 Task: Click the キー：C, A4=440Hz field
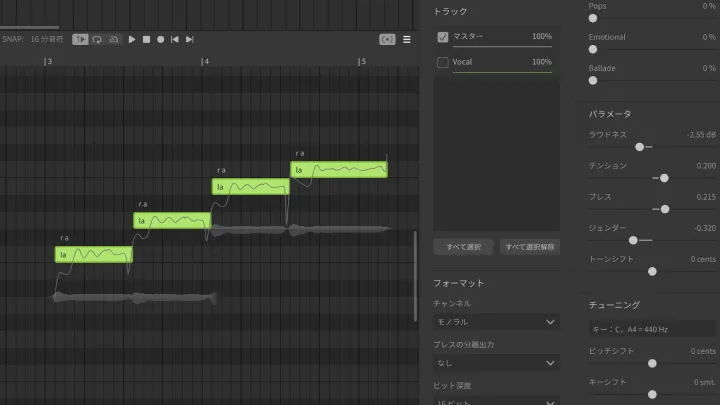click(652, 329)
